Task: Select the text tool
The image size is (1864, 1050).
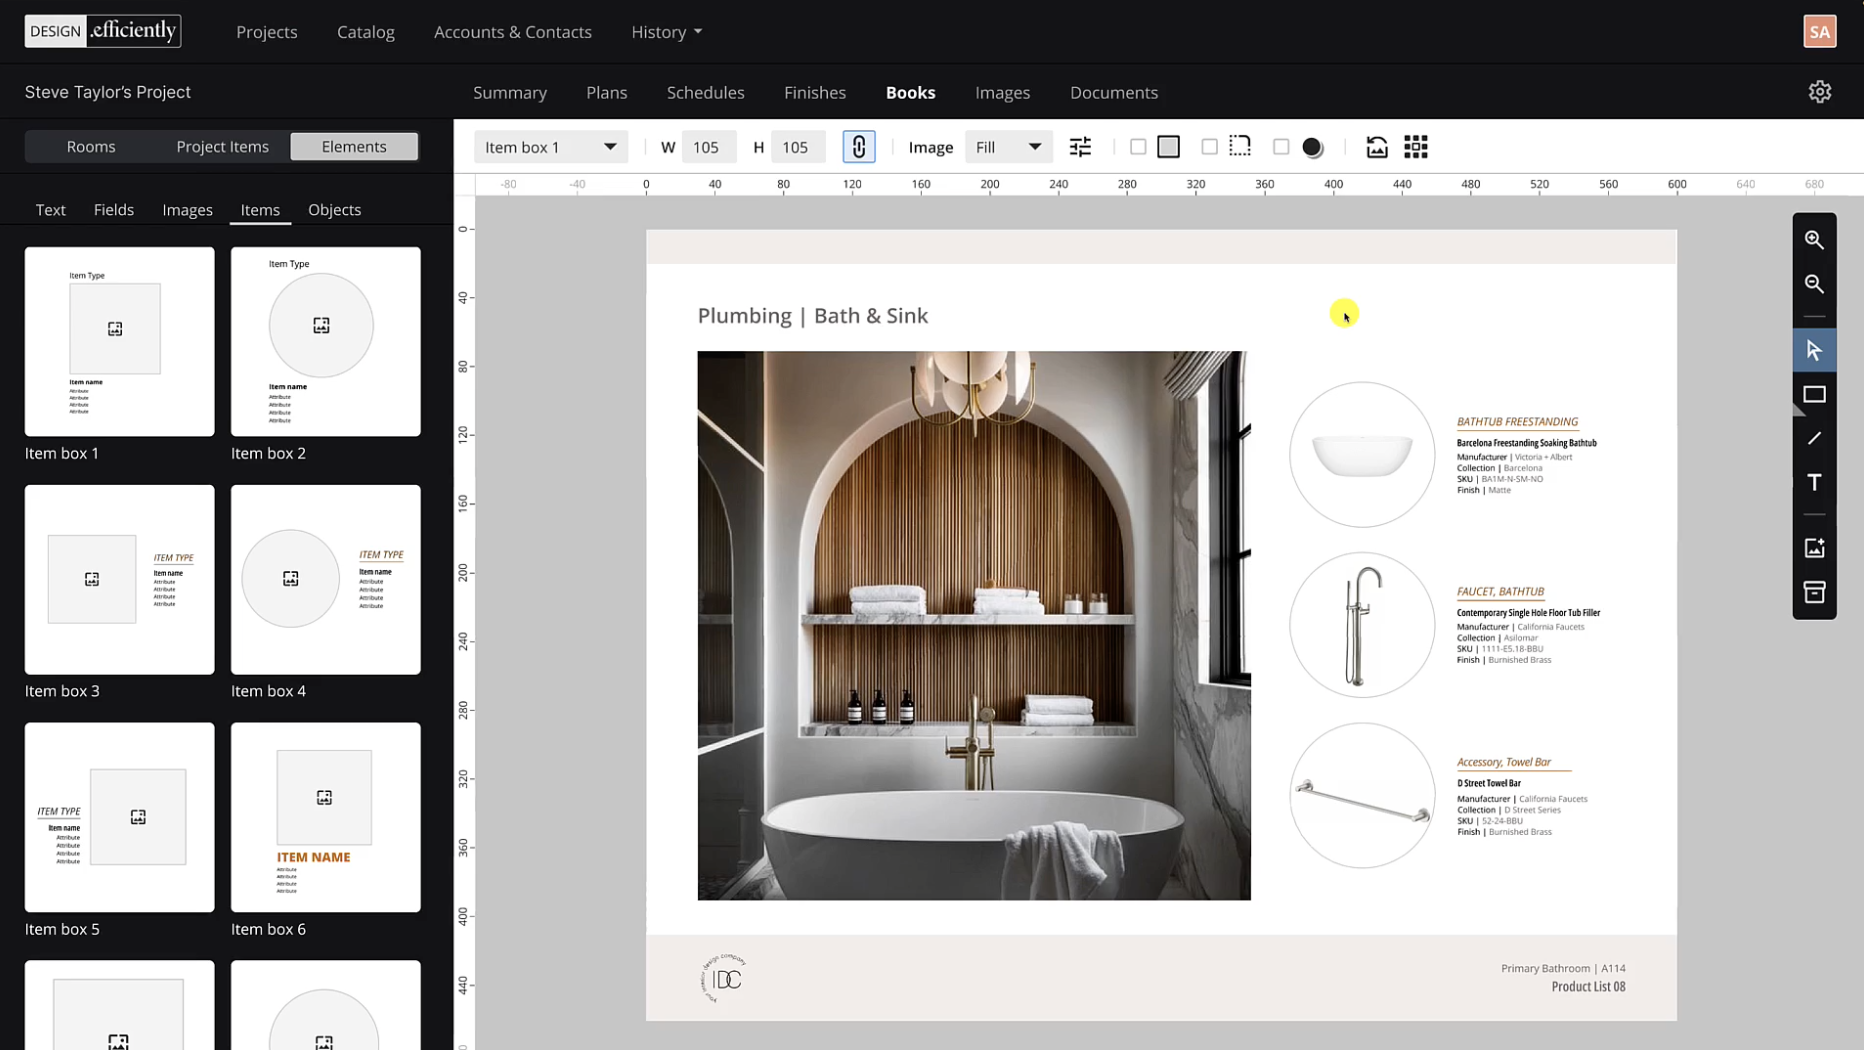Action: click(x=1814, y=482)
